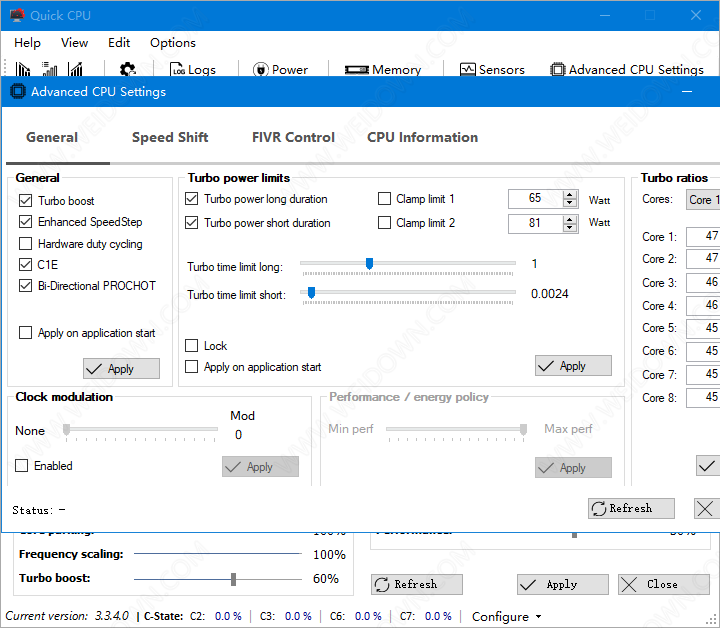Open the Help menu

(x=28, y=43)
